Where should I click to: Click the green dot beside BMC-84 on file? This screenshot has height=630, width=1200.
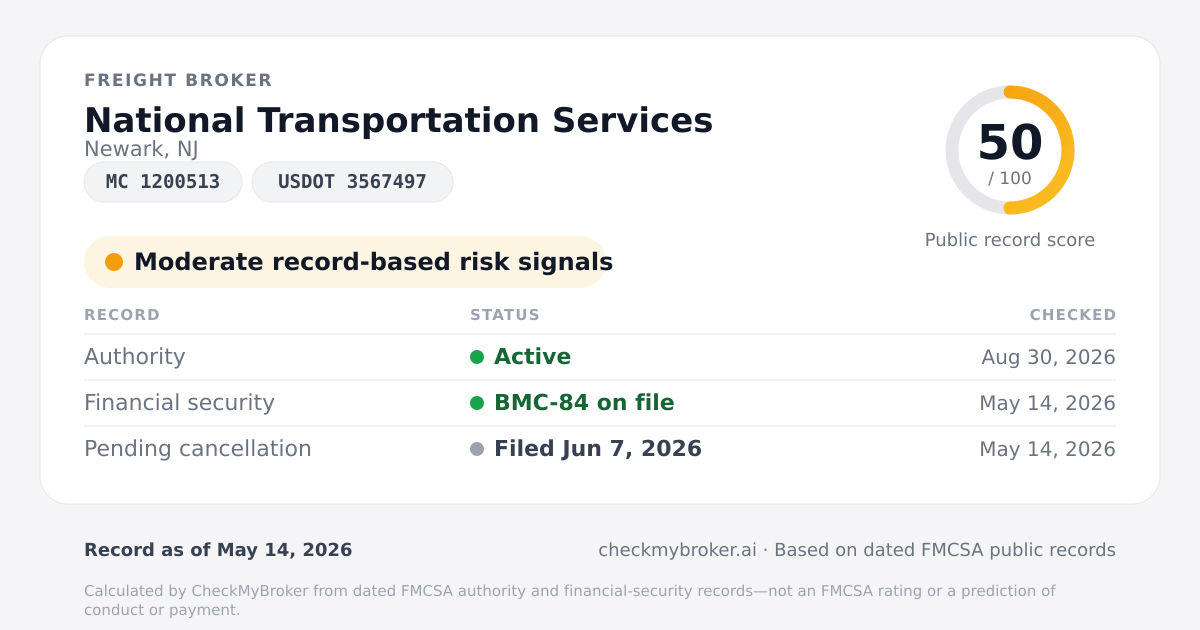coord(477,403)
